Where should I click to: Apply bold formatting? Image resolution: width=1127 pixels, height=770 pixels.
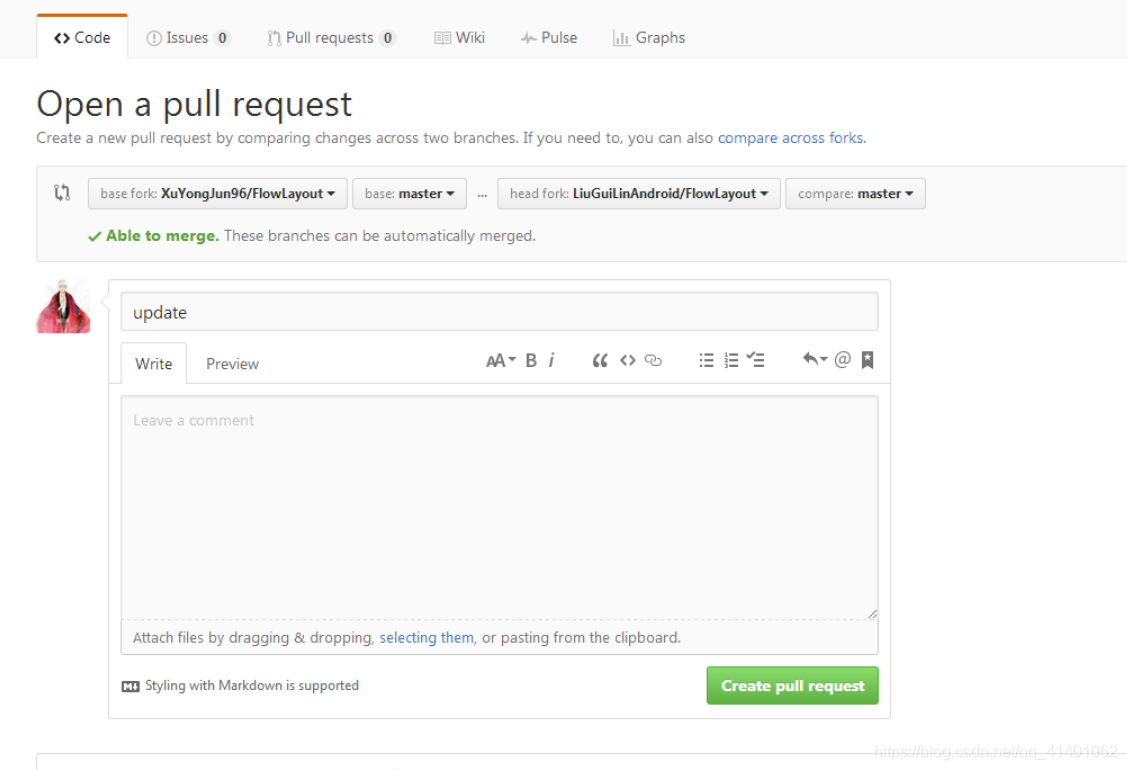tap(531, 360)
